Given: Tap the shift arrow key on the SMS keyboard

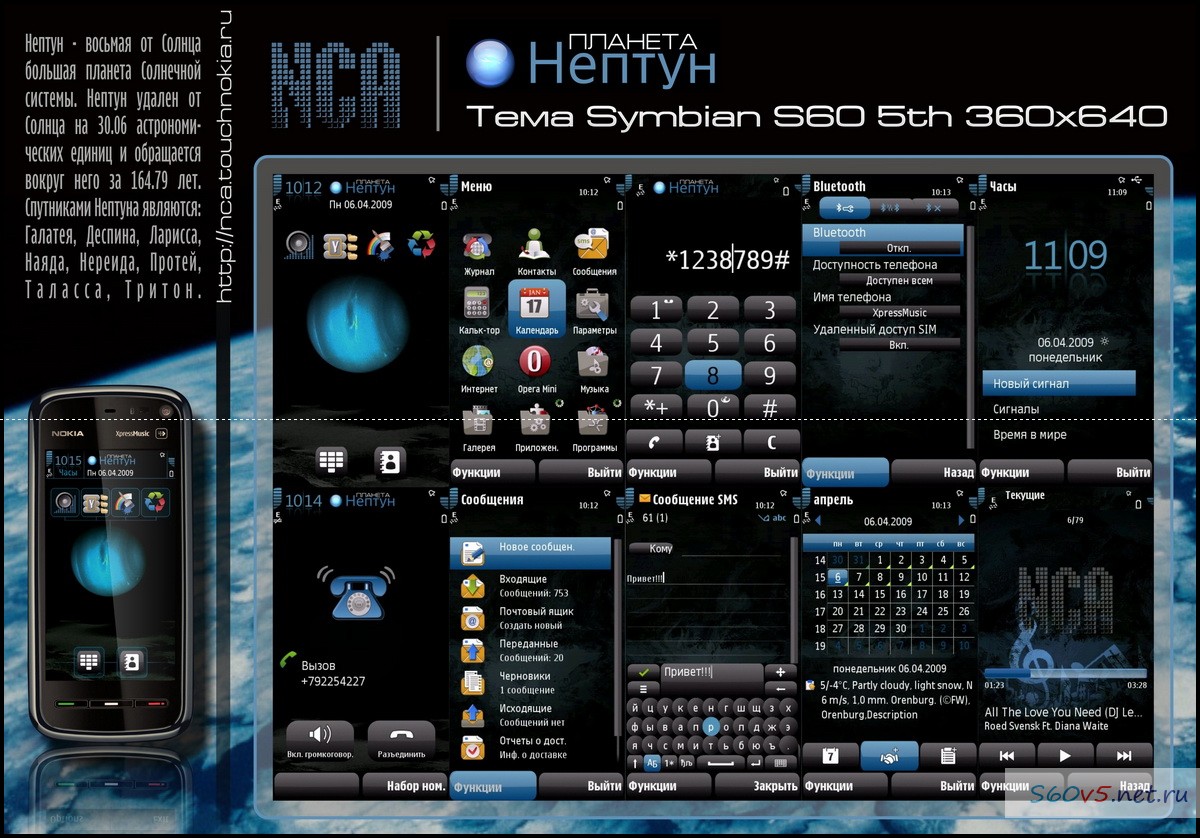Looking at the screenshot, I should click(635, 762).
